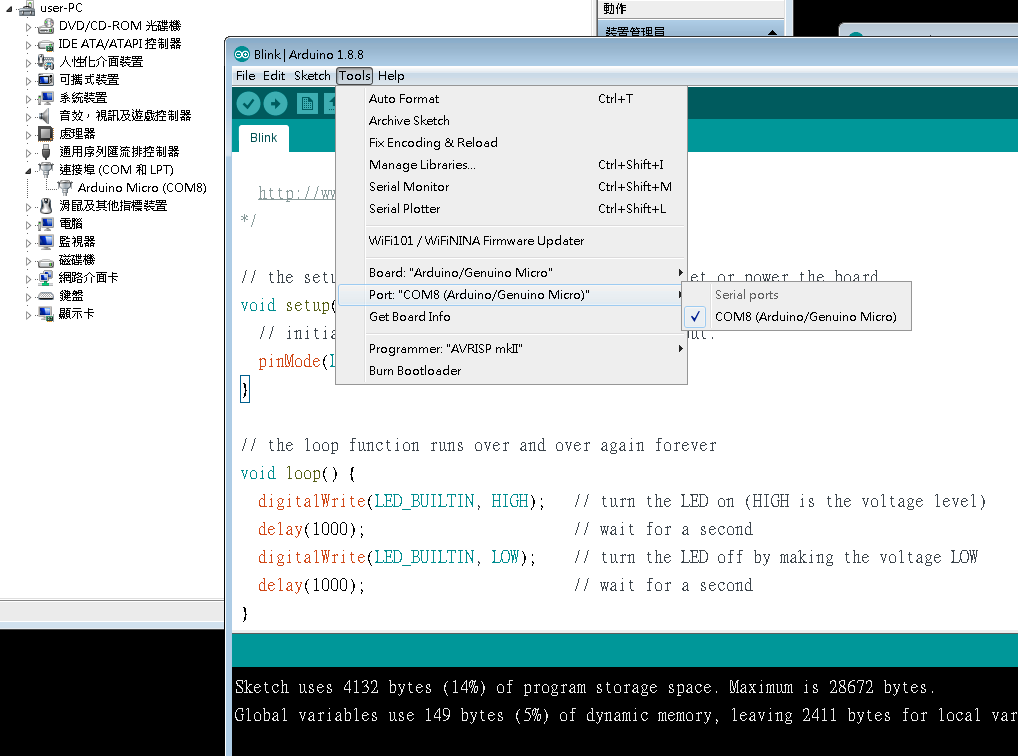
Task: Close the open Tools menu in menu bar
Action: click(354, 76)
